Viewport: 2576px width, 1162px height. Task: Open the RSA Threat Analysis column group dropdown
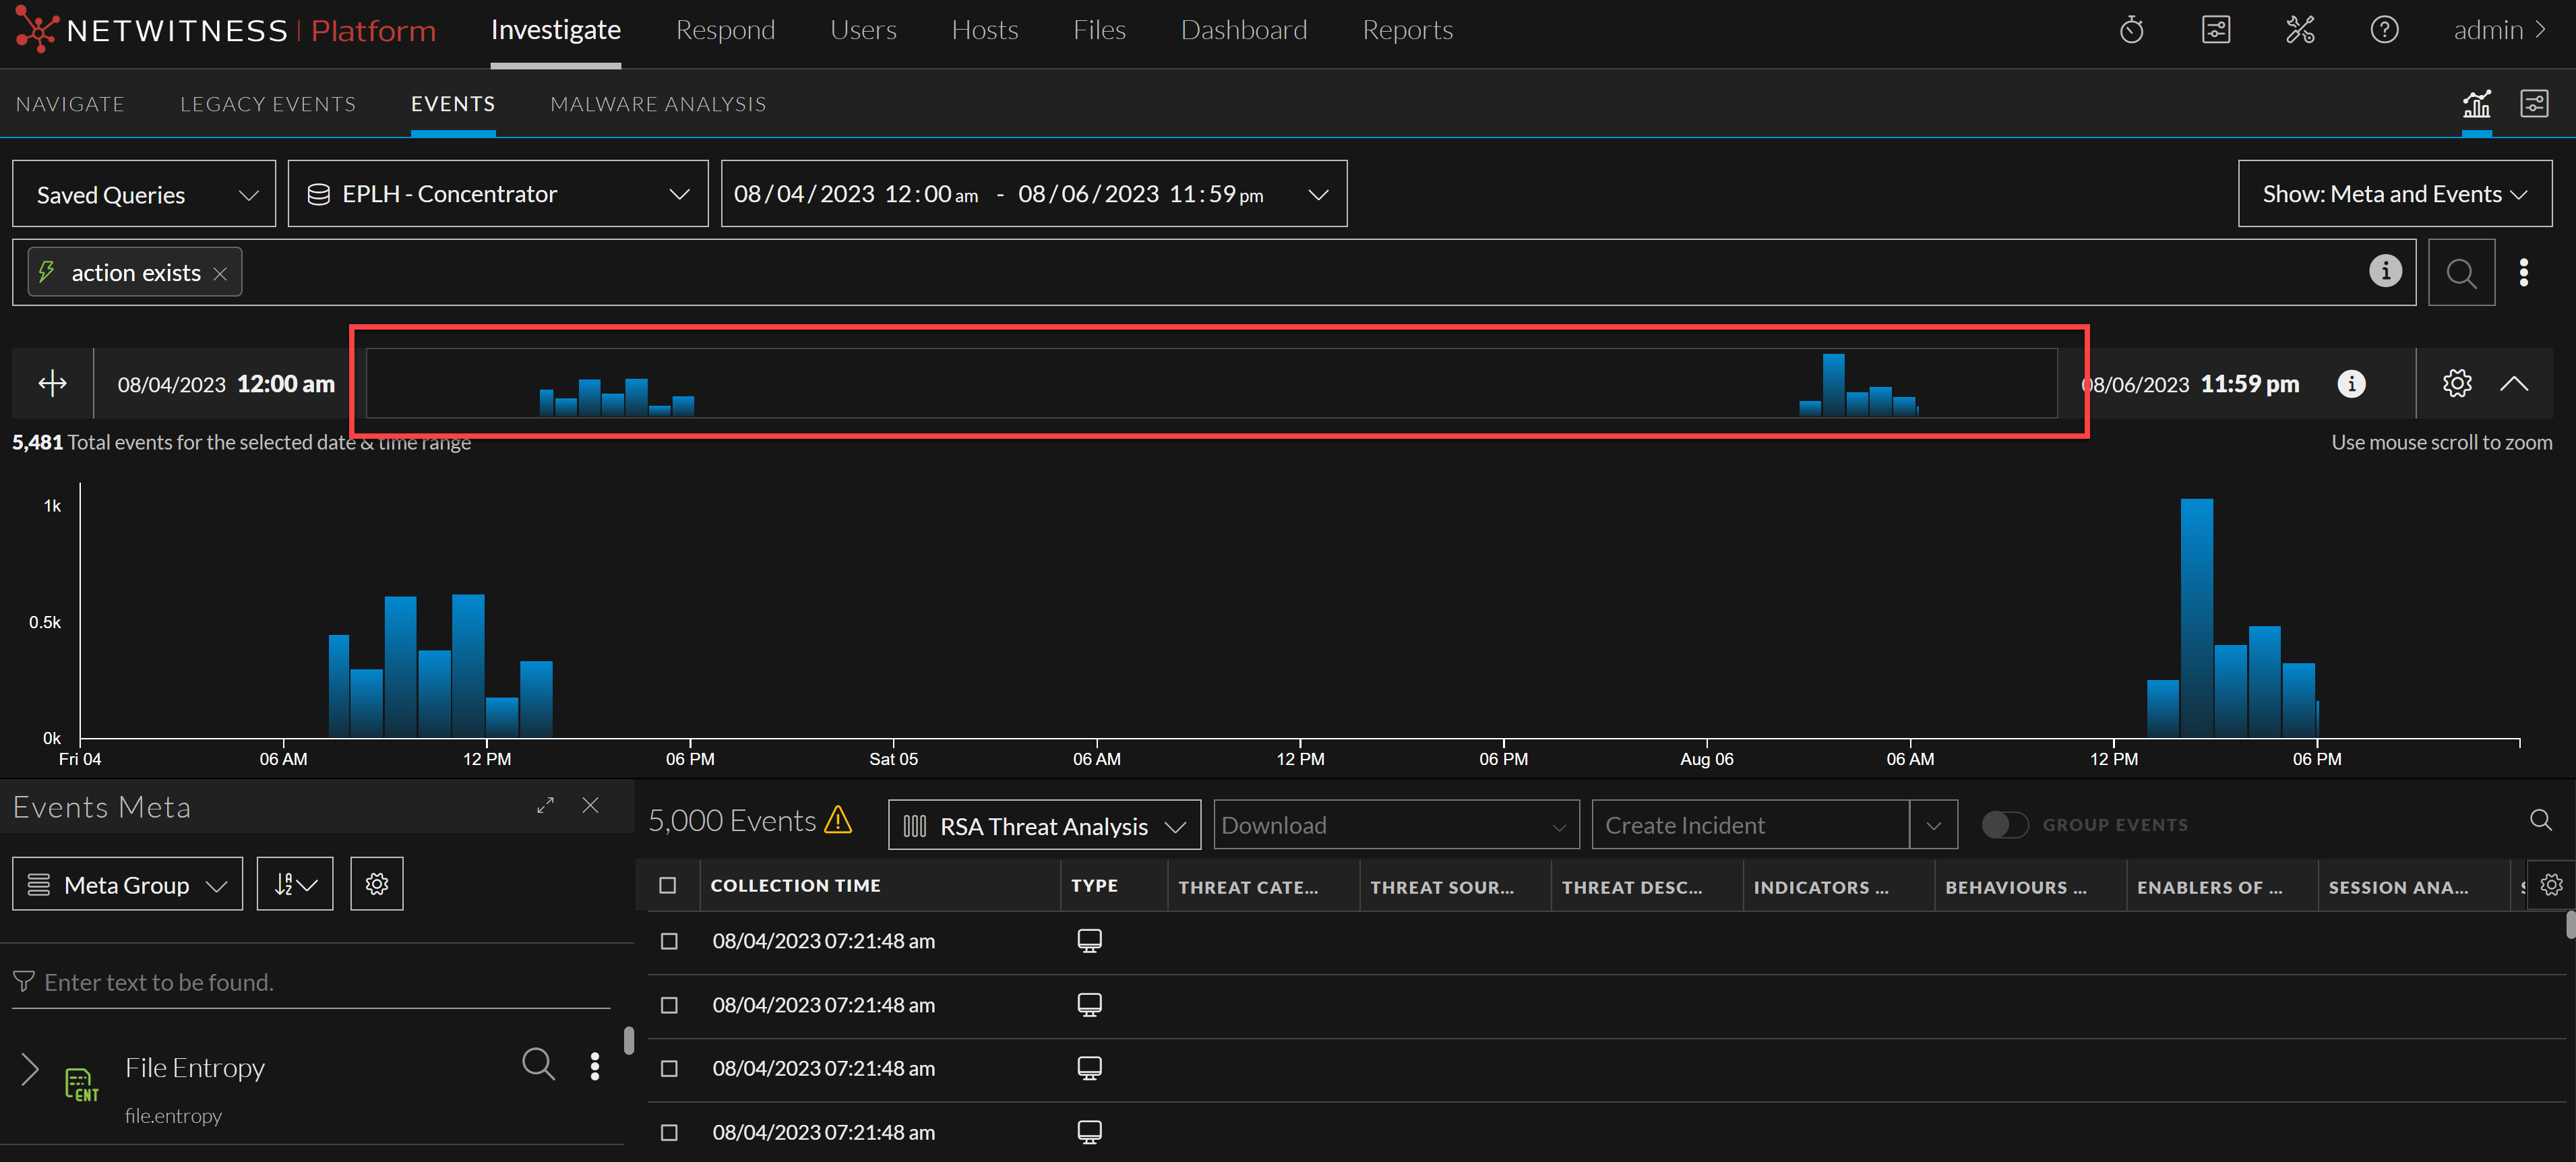(1043, 825)
